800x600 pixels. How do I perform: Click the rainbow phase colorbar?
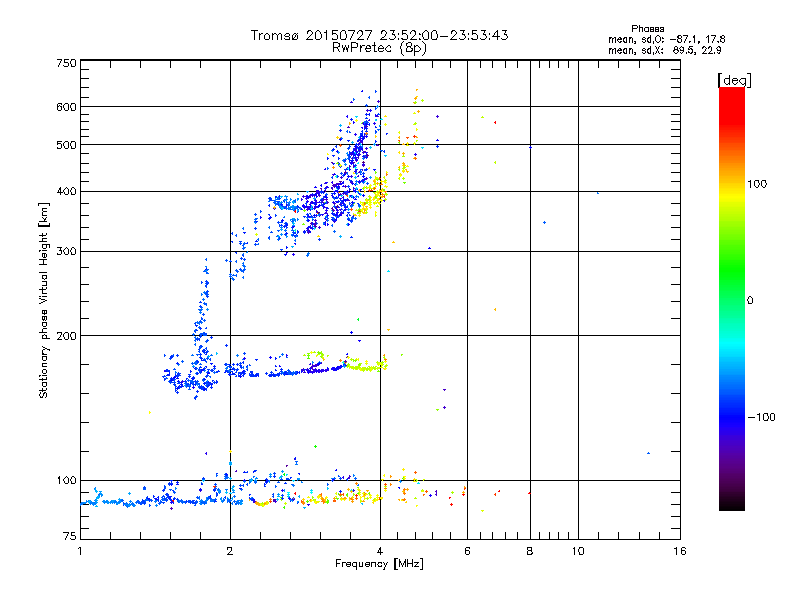[x=732, y=299]
